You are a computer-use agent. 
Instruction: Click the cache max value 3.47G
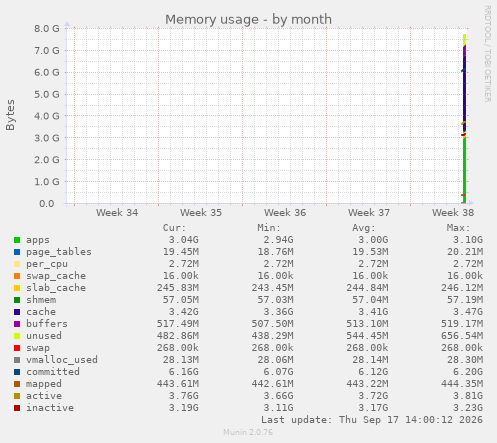click(x=468, y=312)
